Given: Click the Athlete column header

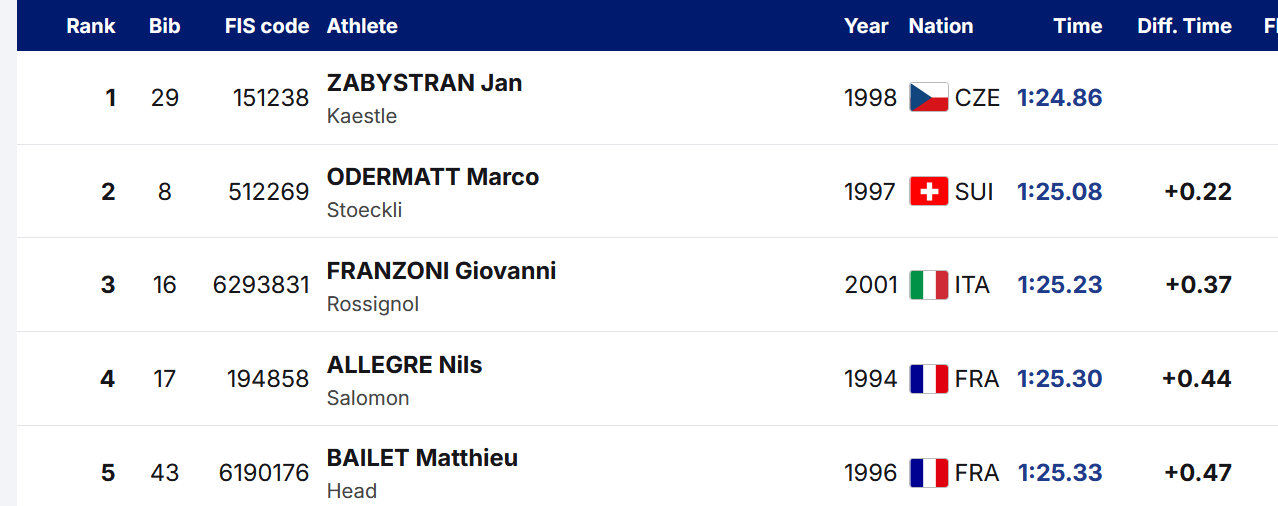Looking at the screenshot, I should [x=362, y=26].
